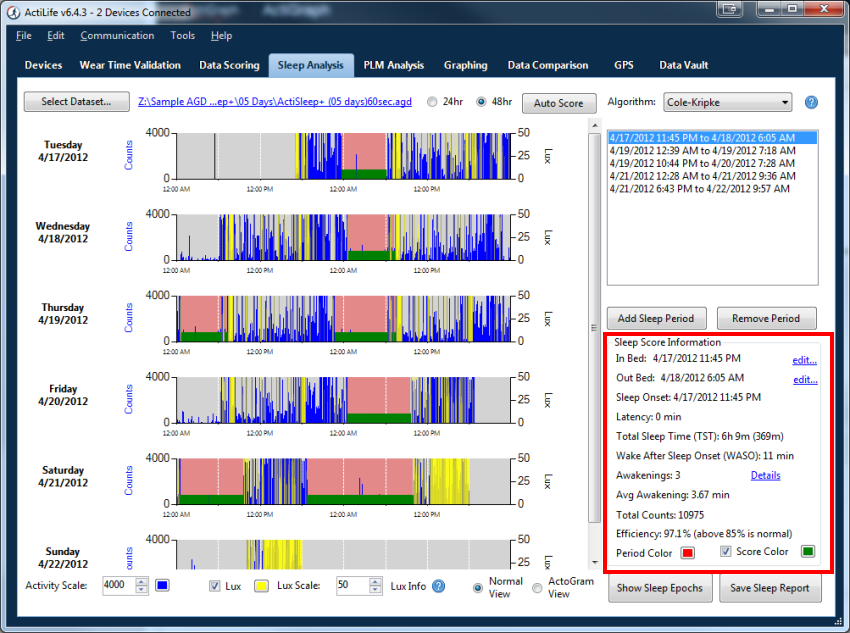Click the Lux Info help icon
This screenshot has width=850, height=633.
(438, 586)
